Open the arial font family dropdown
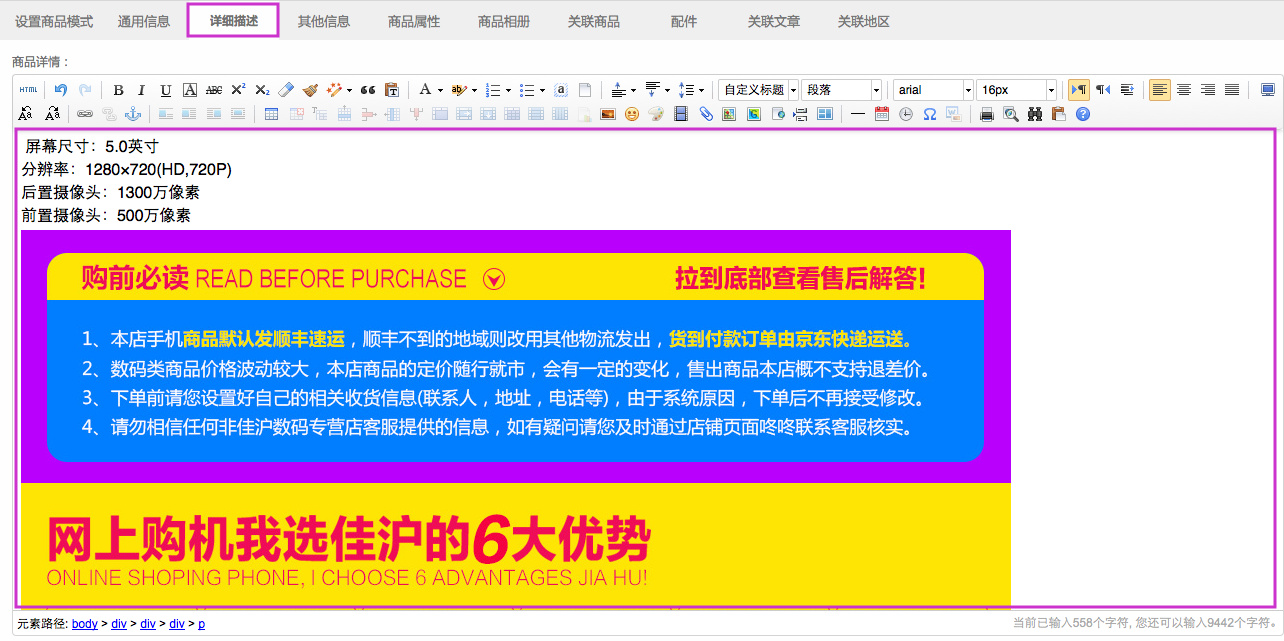 pos(933,90)
